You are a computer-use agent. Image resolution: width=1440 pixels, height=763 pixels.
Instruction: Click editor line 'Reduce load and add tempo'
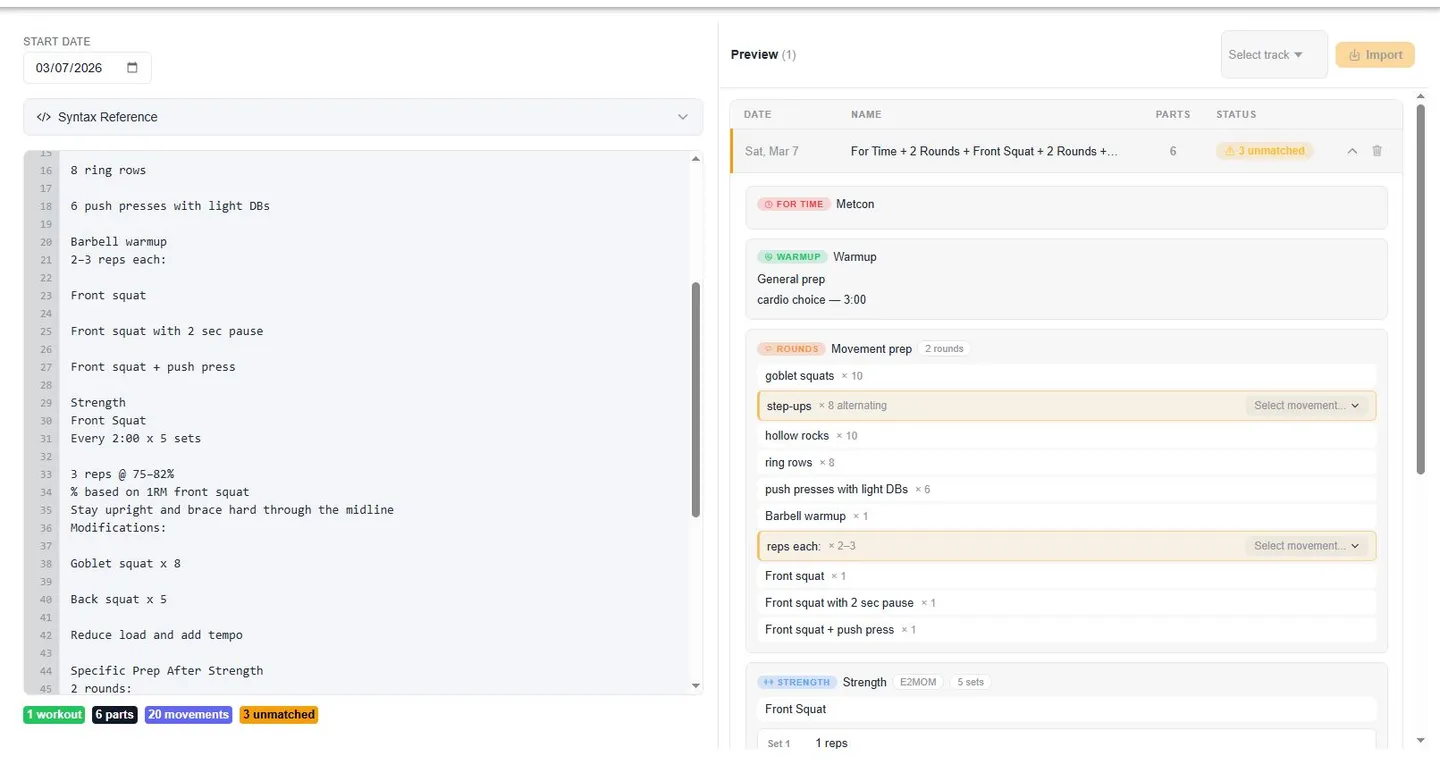click(157, 635)
